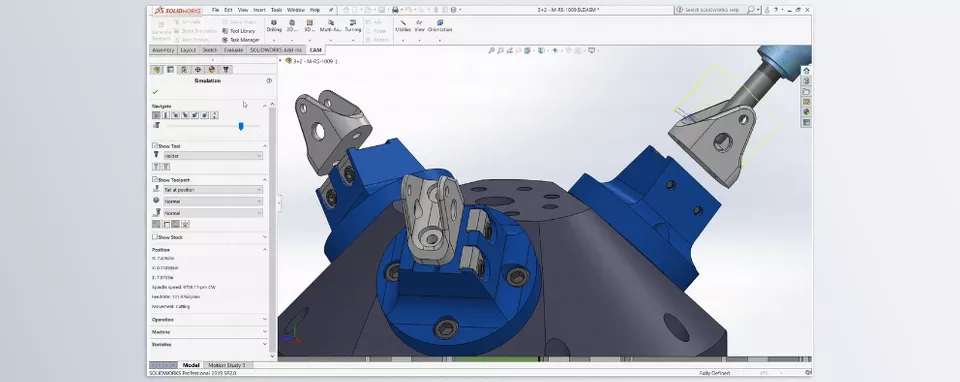Adjust the simulation speed slider handle
Screen dimensions: 960x382
[241, 126]
